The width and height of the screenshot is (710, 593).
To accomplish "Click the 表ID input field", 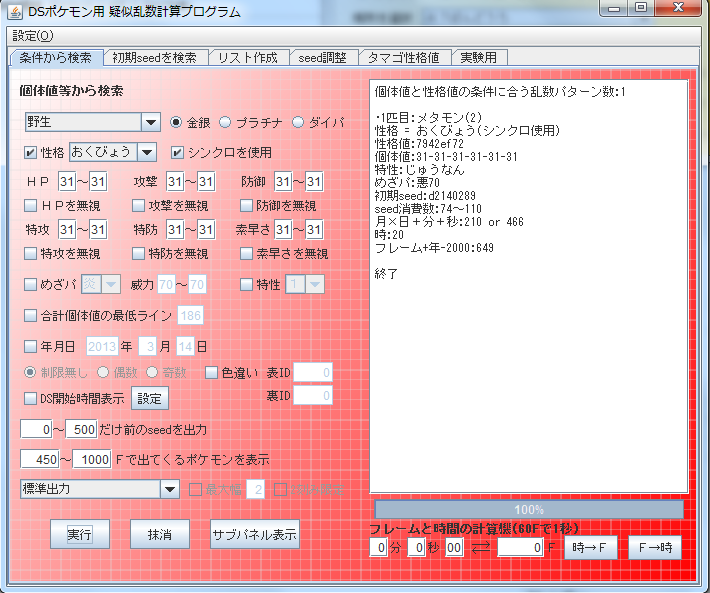I will tap(313, 373).
